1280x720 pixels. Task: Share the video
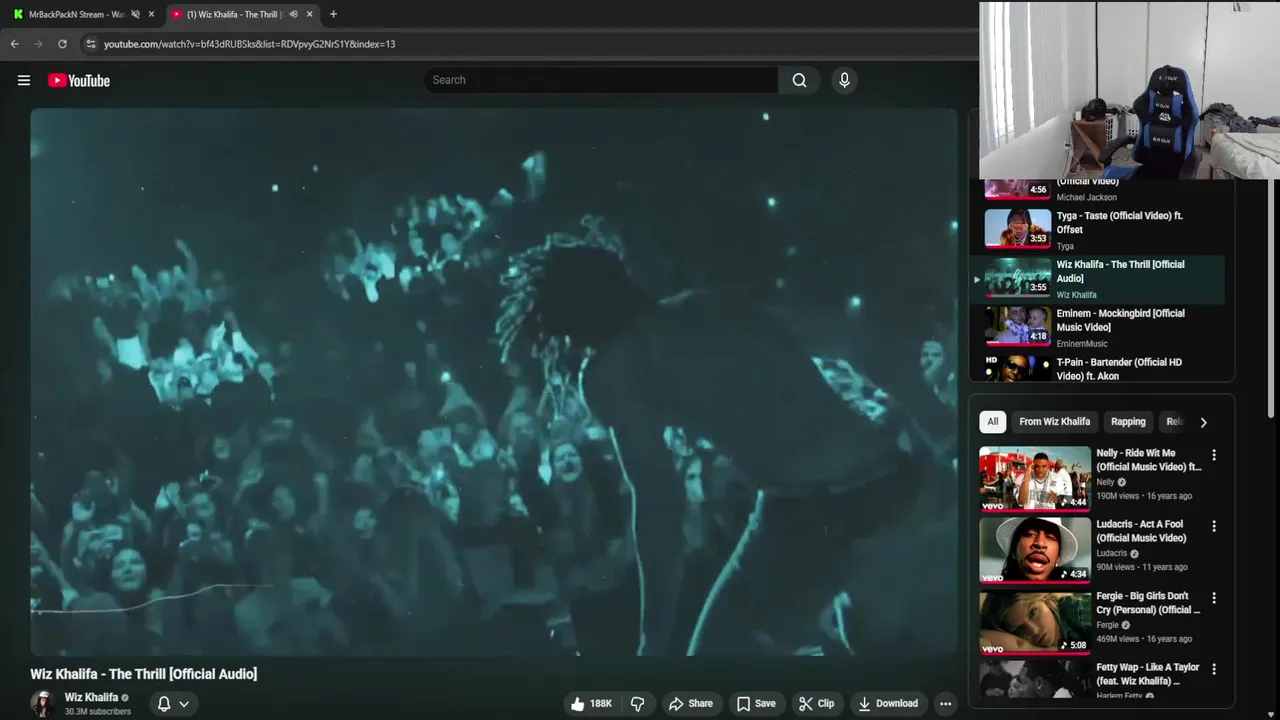tap(691, 704)
